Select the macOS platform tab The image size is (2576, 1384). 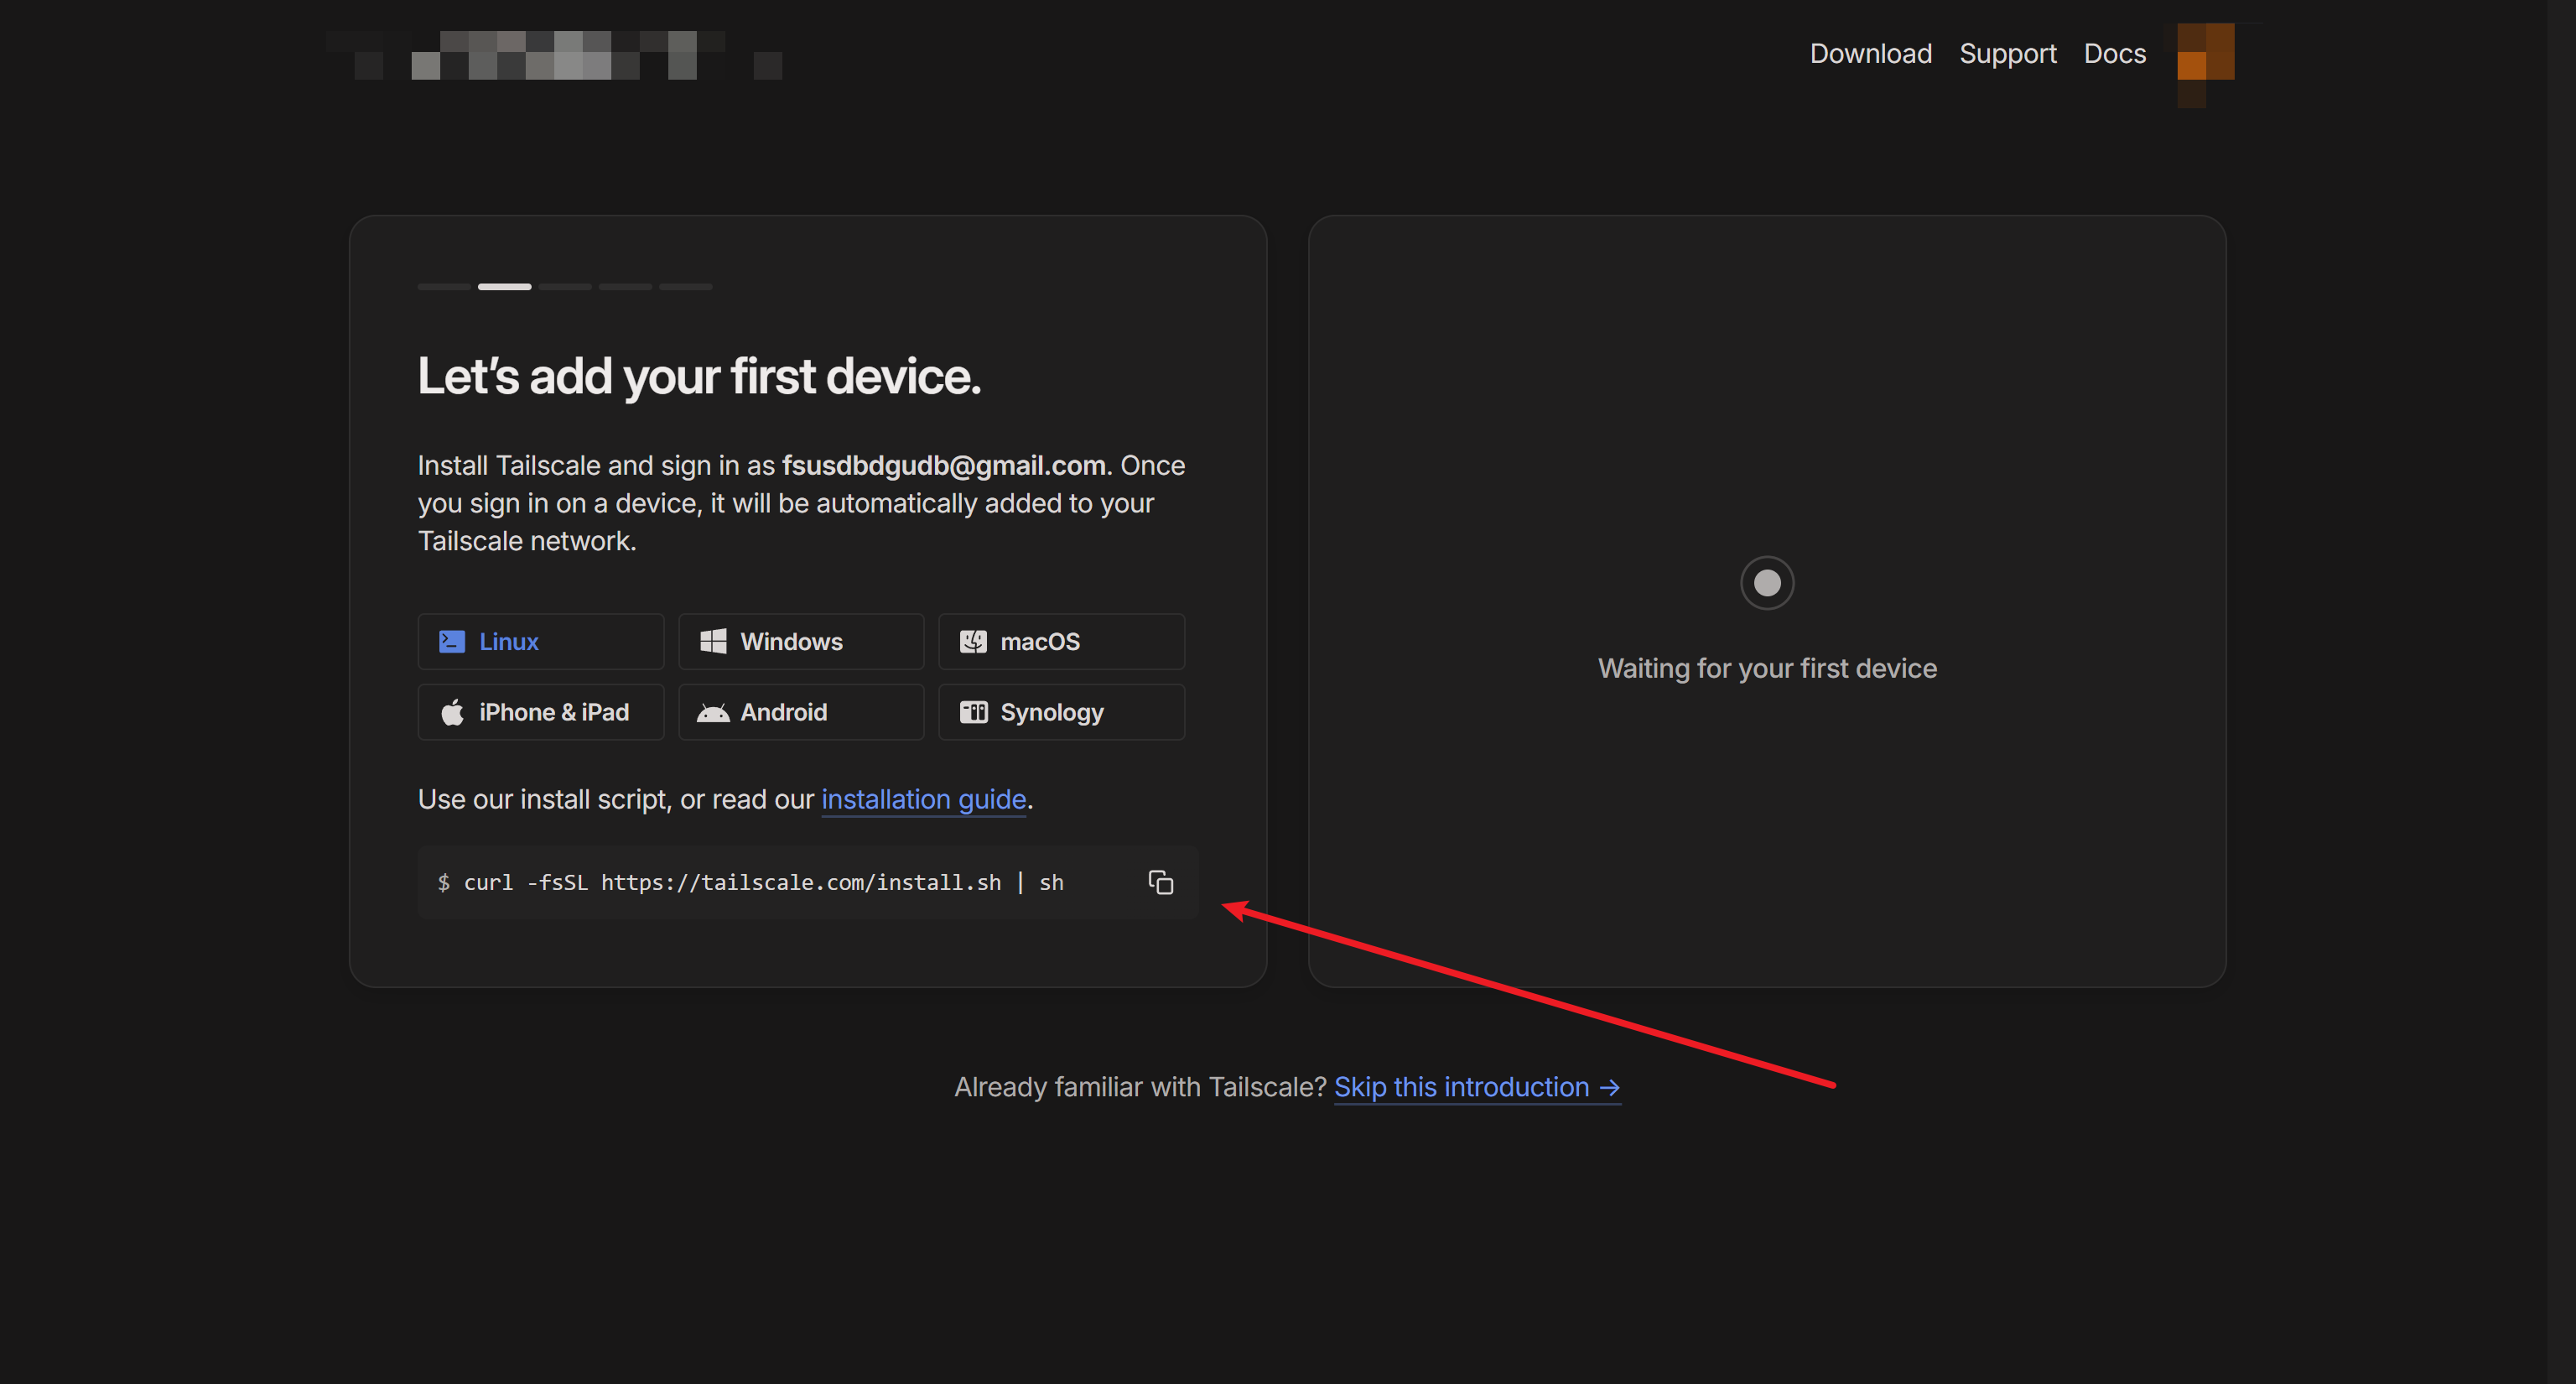point(1061,641)
